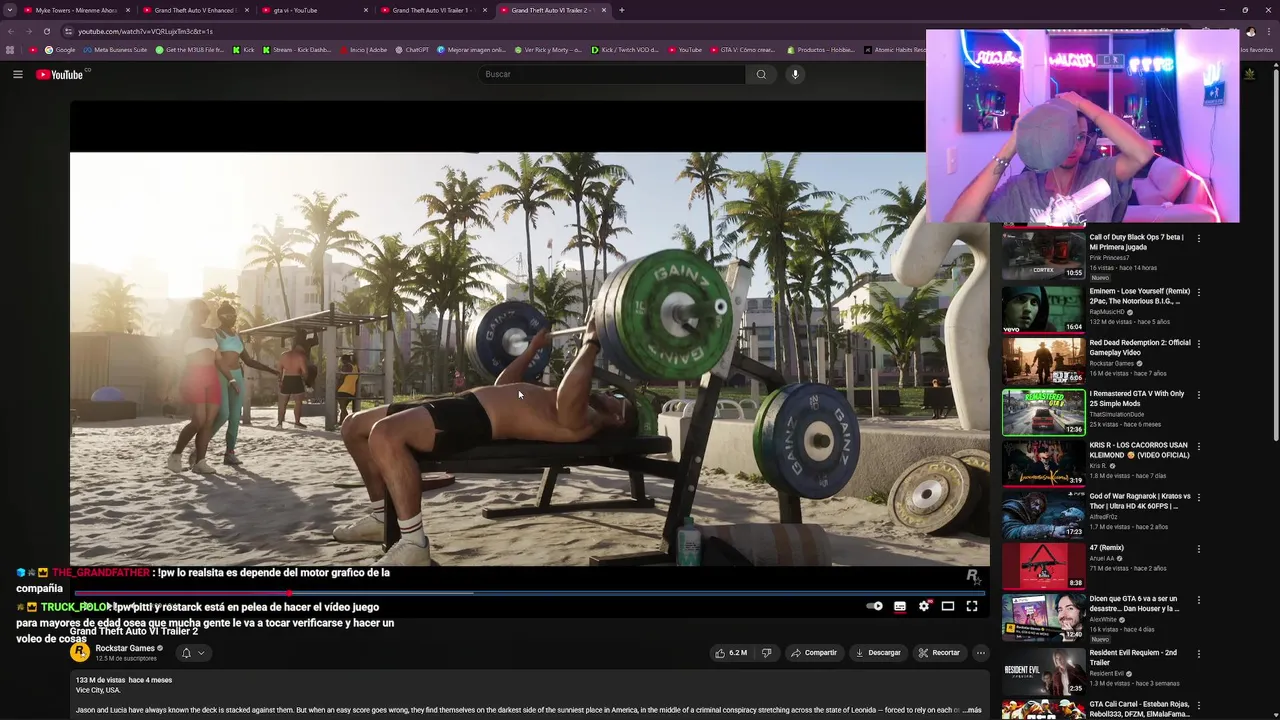Click the address bar URL
Viewport: 1280px width, 720px height.
pyautogui.click(x=146, y=31)
